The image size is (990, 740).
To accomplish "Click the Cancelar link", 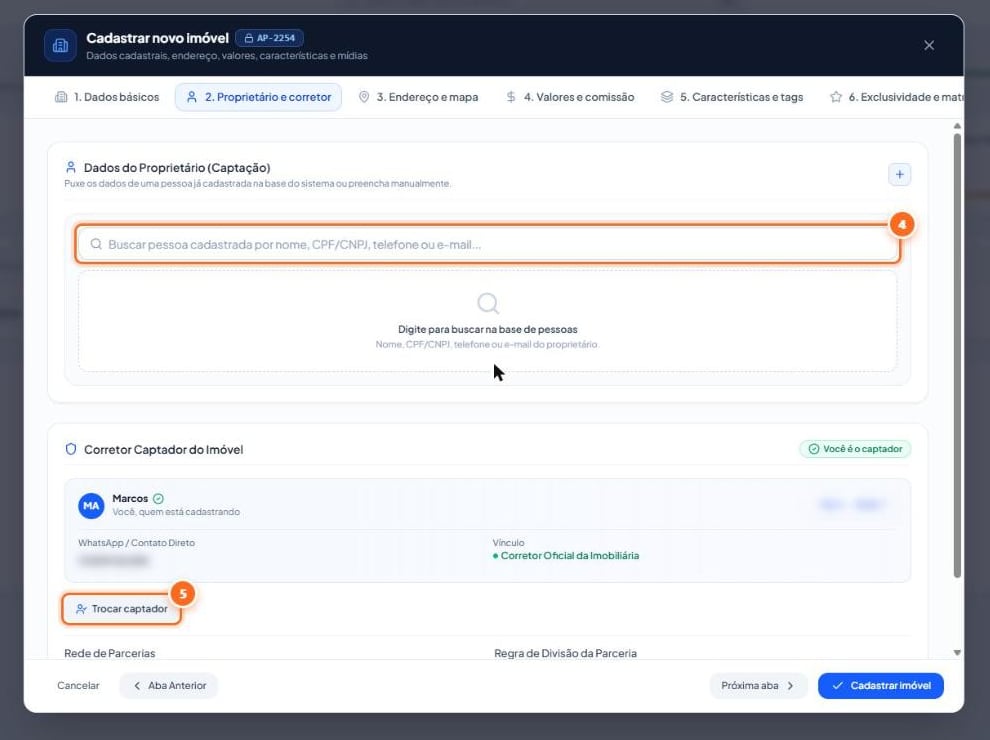I will [x=78, y=686].
